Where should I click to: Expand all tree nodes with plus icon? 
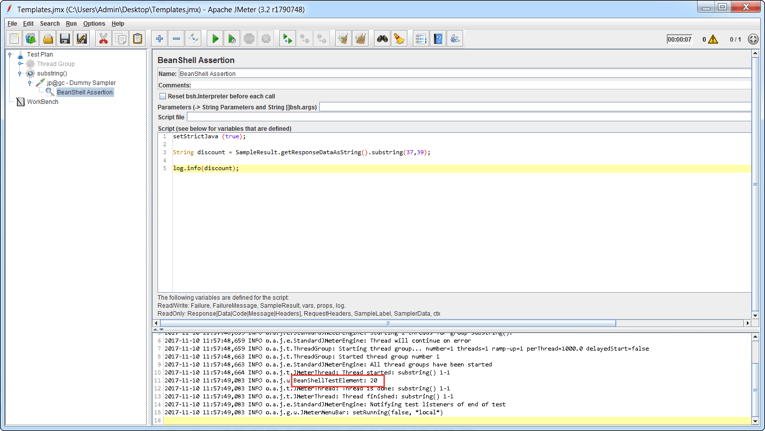(x=159, y=39)
